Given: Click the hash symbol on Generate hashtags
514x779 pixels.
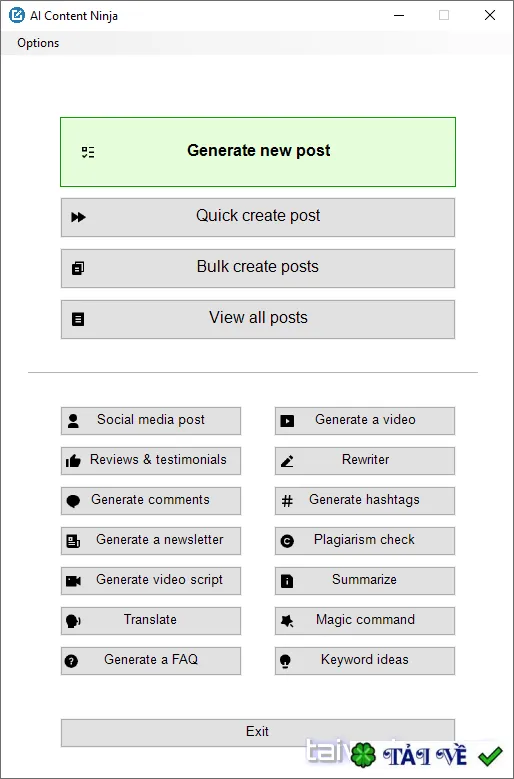Looking at the screenshot, I should pos(287,501).
